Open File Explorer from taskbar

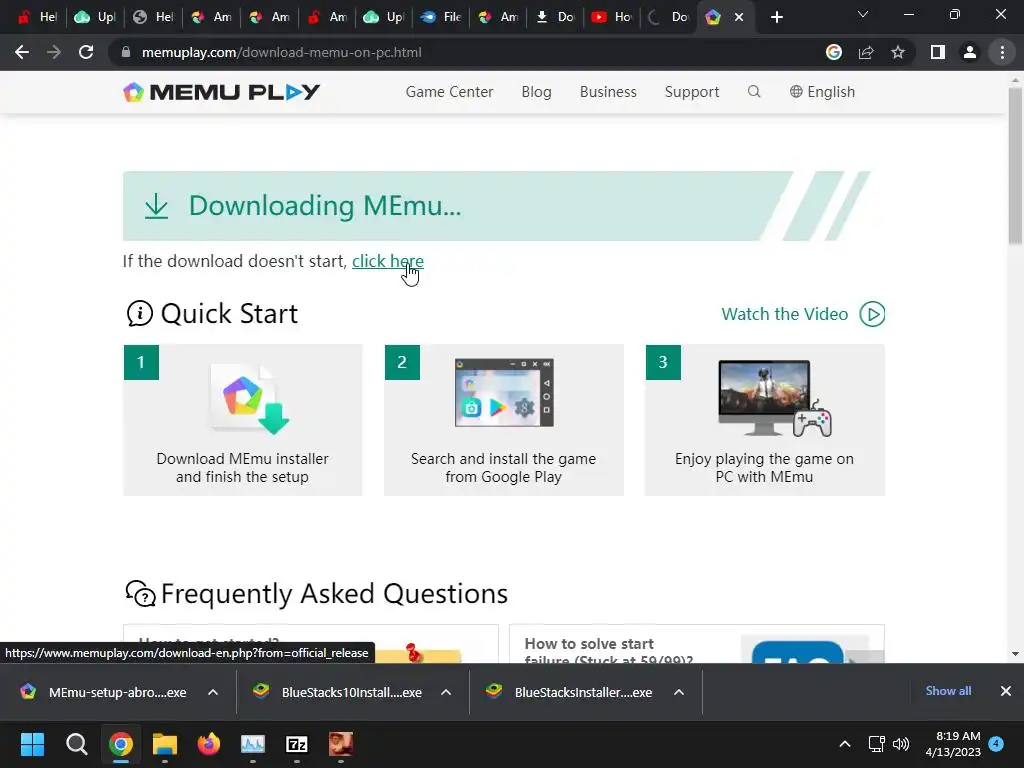tap(165, 744)
